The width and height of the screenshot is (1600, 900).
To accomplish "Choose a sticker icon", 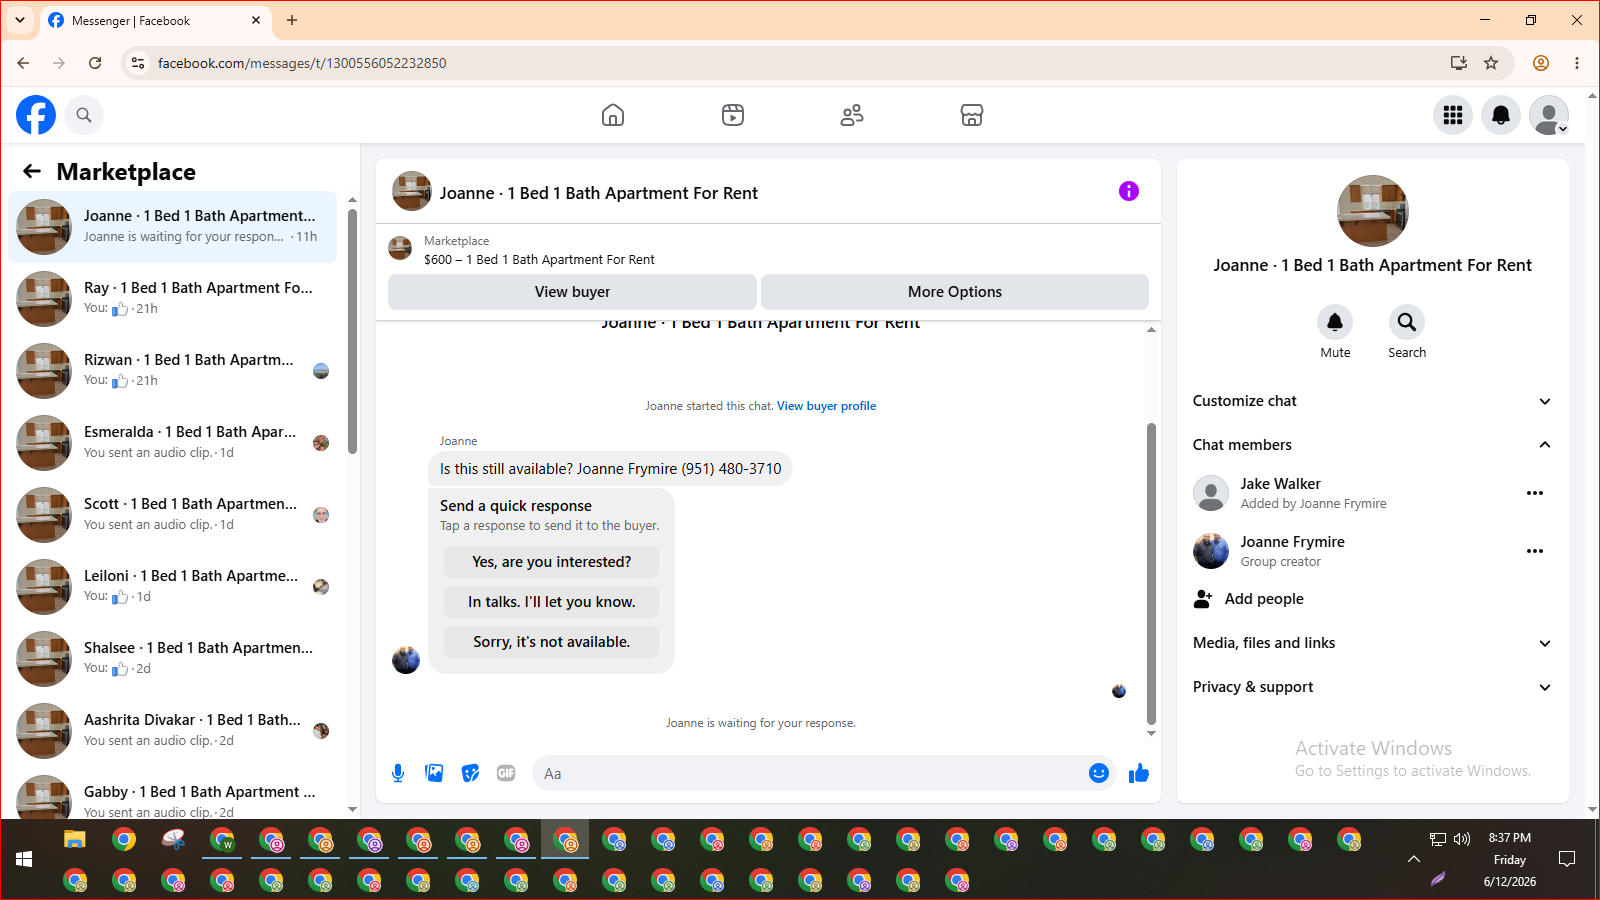I will pos(470,773).
